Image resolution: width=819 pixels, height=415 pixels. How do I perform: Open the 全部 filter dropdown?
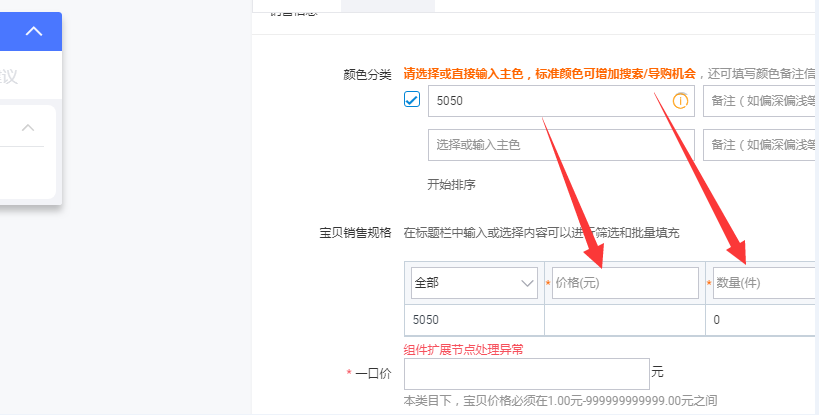474,283
